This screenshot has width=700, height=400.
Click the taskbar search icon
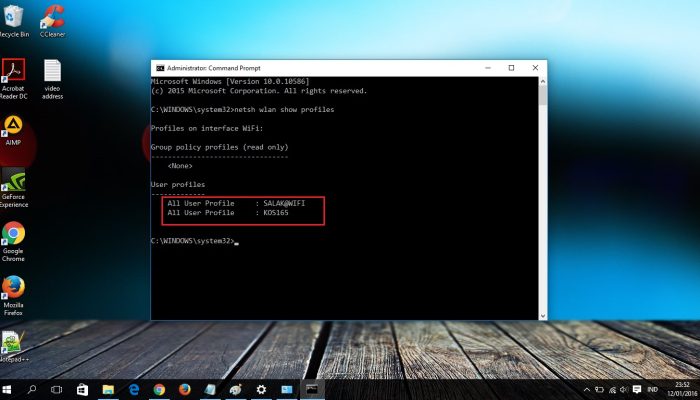coord(33,390)
